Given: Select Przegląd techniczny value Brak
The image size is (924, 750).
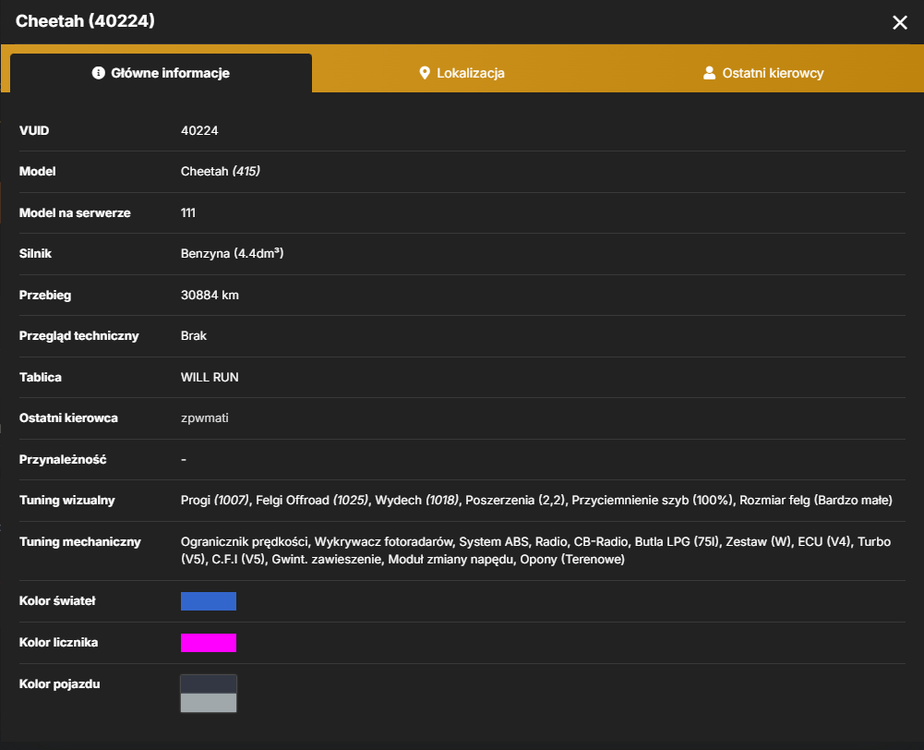Looking at the screenshot, I should tap(193, 336).
